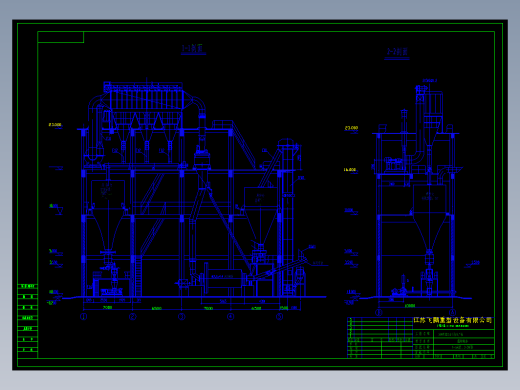The height and width of the screenshot is (390, 520).
Task: Click the 2-2 section title text
Action: coord(397,52)
